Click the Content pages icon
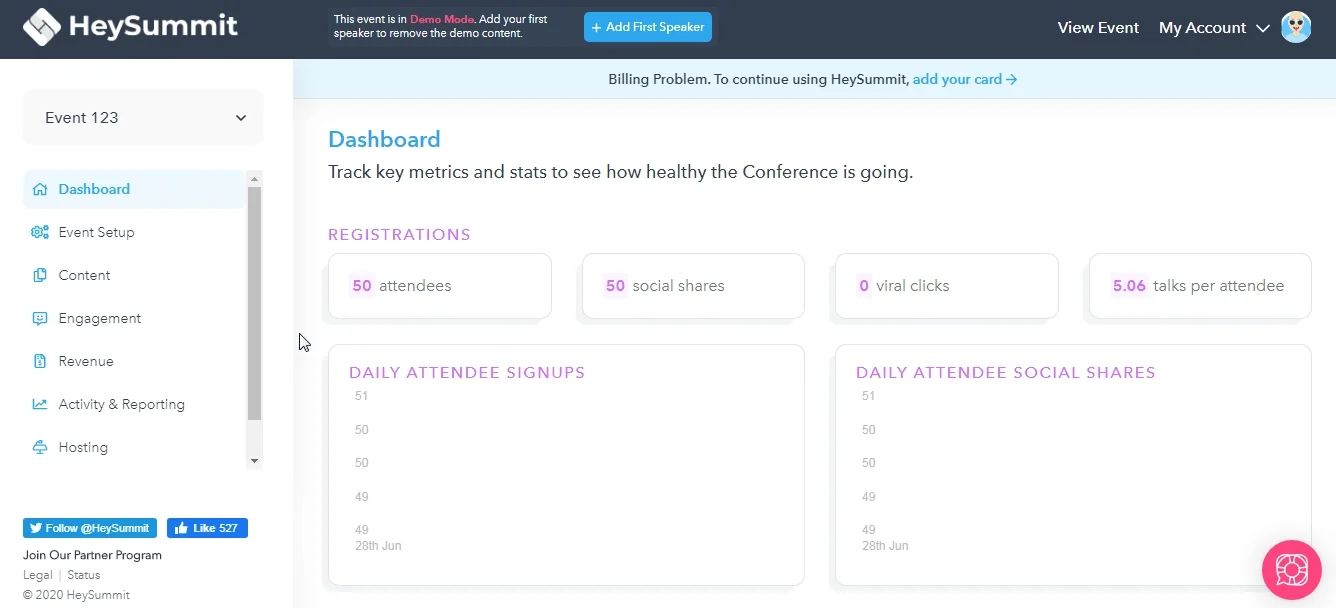The height and width of the screenshot is (608, 1336). tap(40, 275)
